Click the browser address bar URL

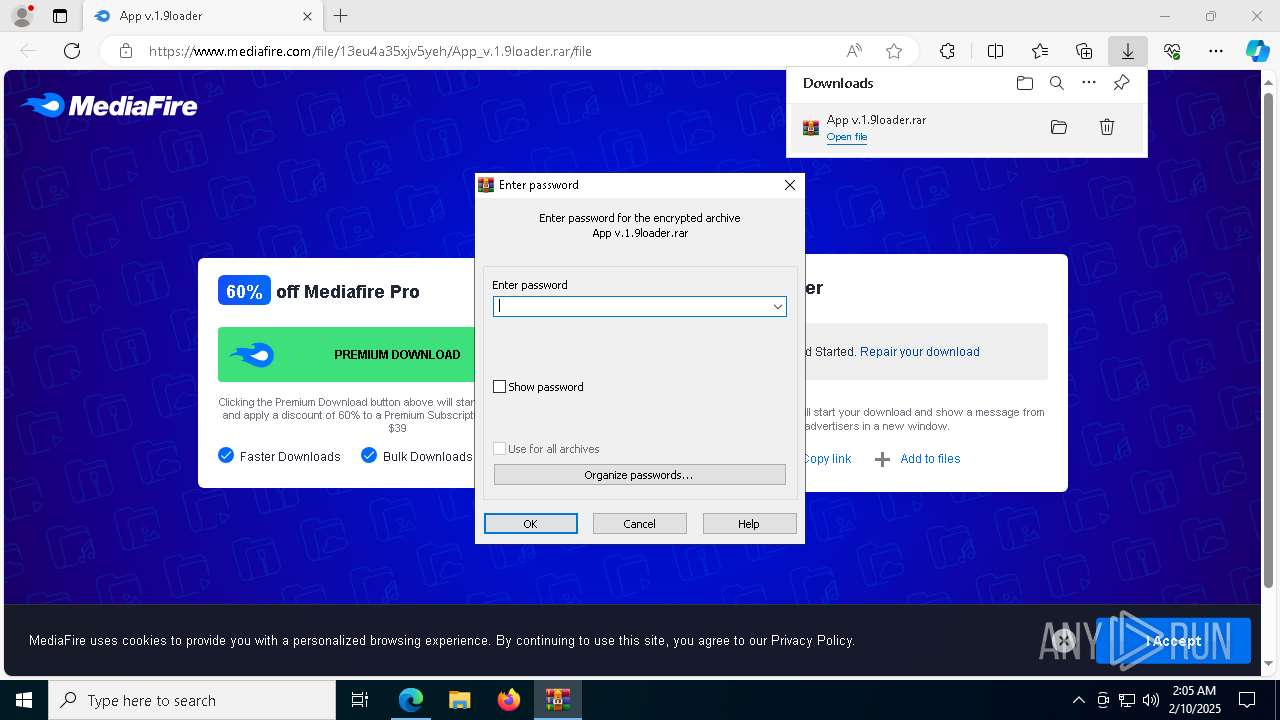[370, 51]
